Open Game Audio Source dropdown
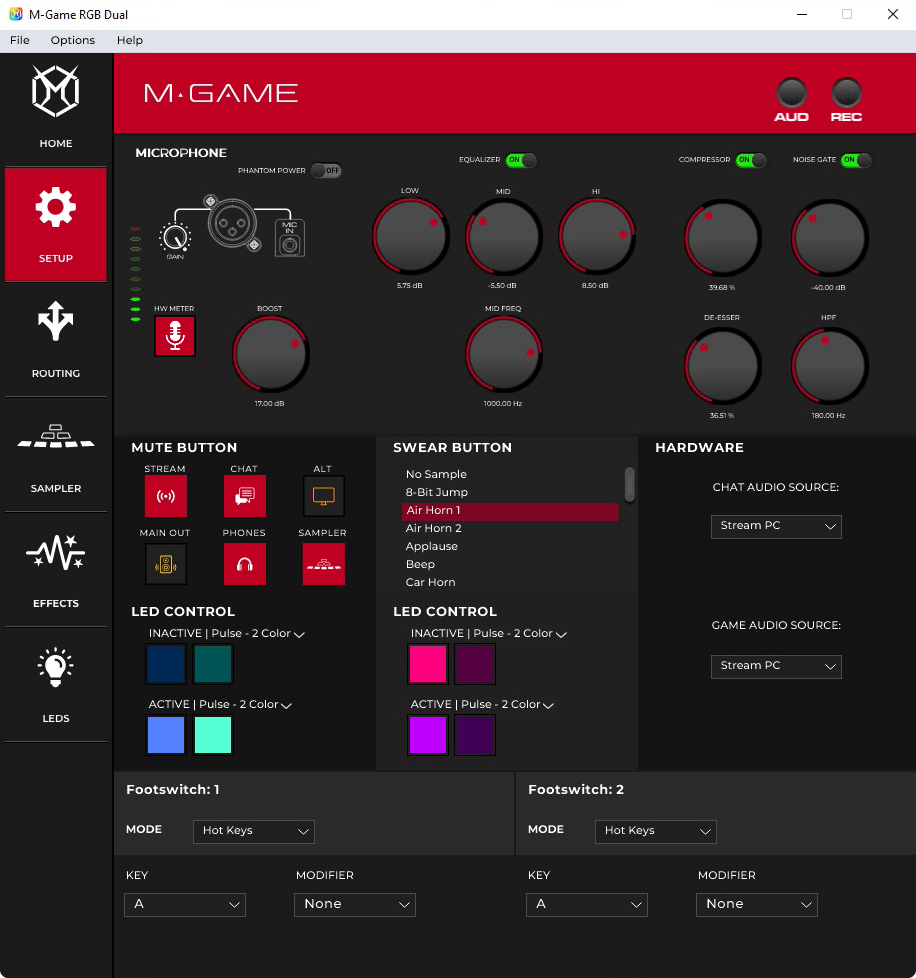The width and height of the screenshot is (916, 978). (776, 666)
